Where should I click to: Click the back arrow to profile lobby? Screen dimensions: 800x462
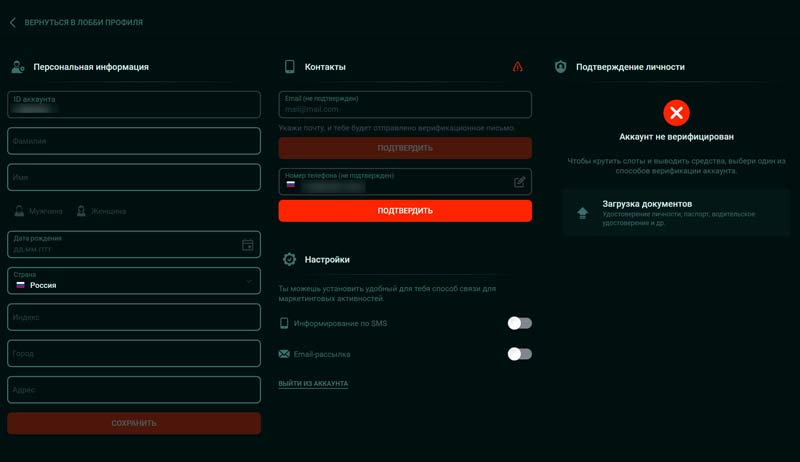(12, 22)
